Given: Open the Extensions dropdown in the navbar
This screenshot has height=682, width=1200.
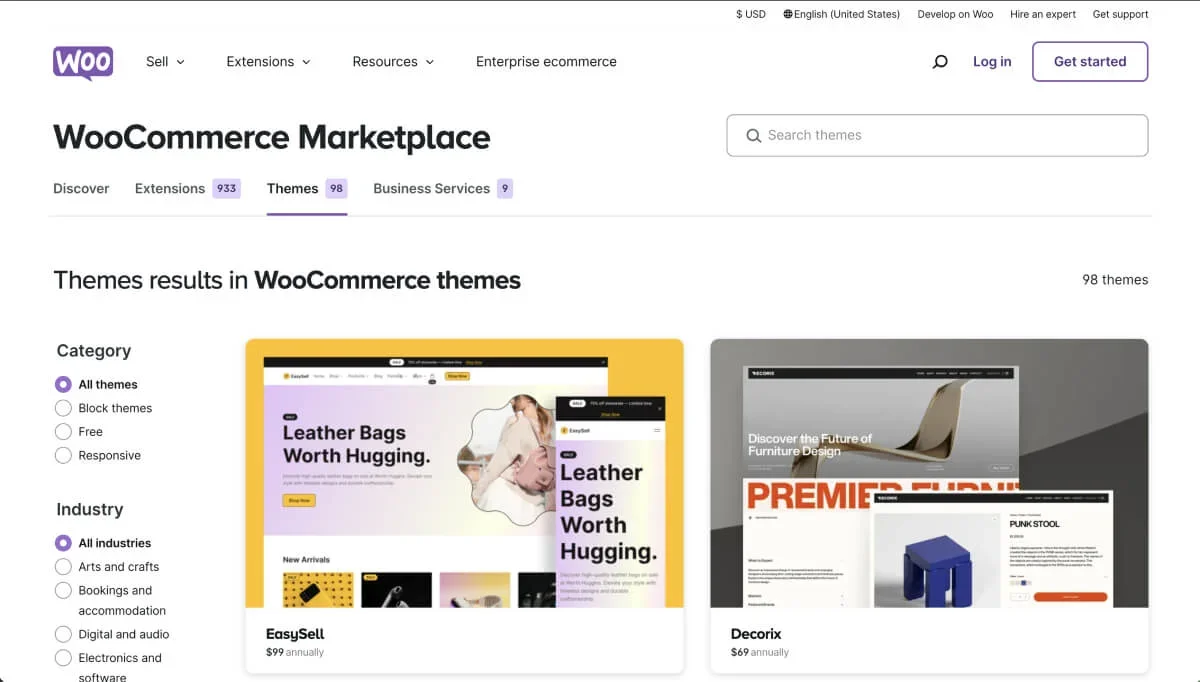Looking at the screenshot, I should pos(267,61).
